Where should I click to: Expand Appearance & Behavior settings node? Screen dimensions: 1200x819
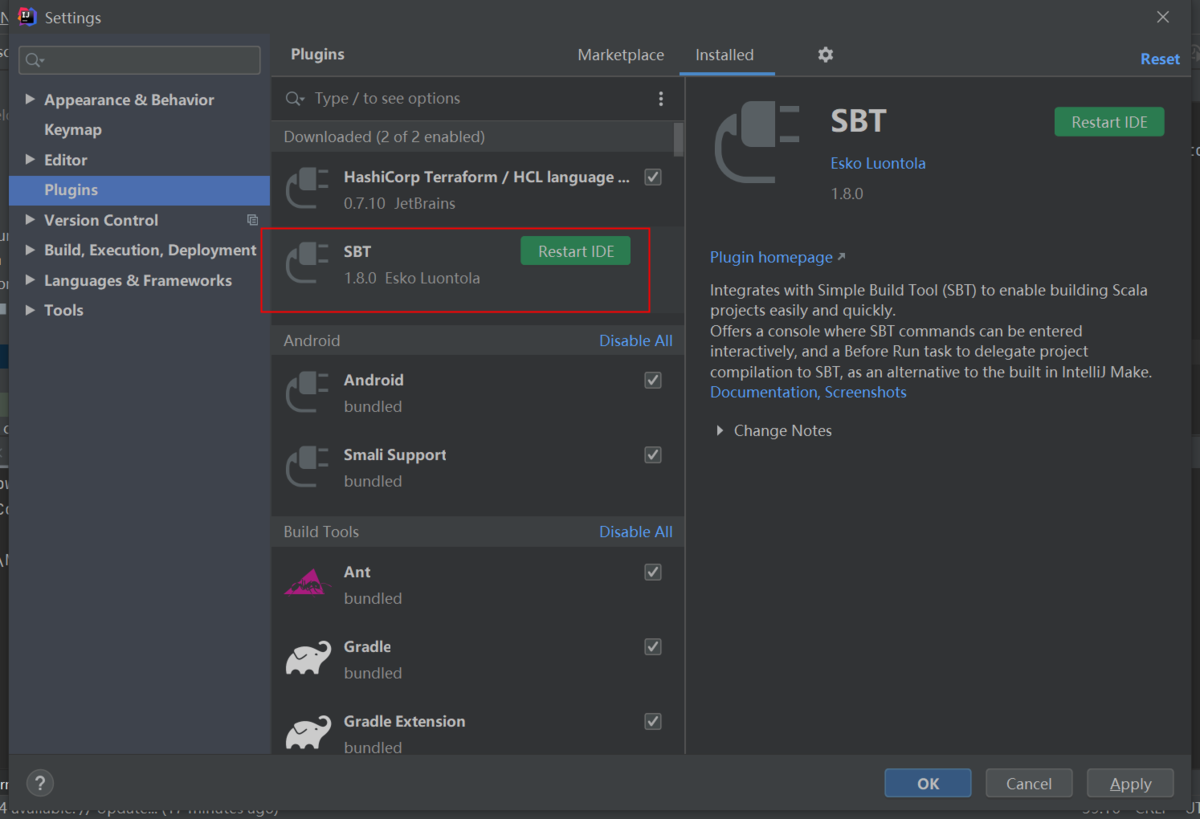pos(30,100)
